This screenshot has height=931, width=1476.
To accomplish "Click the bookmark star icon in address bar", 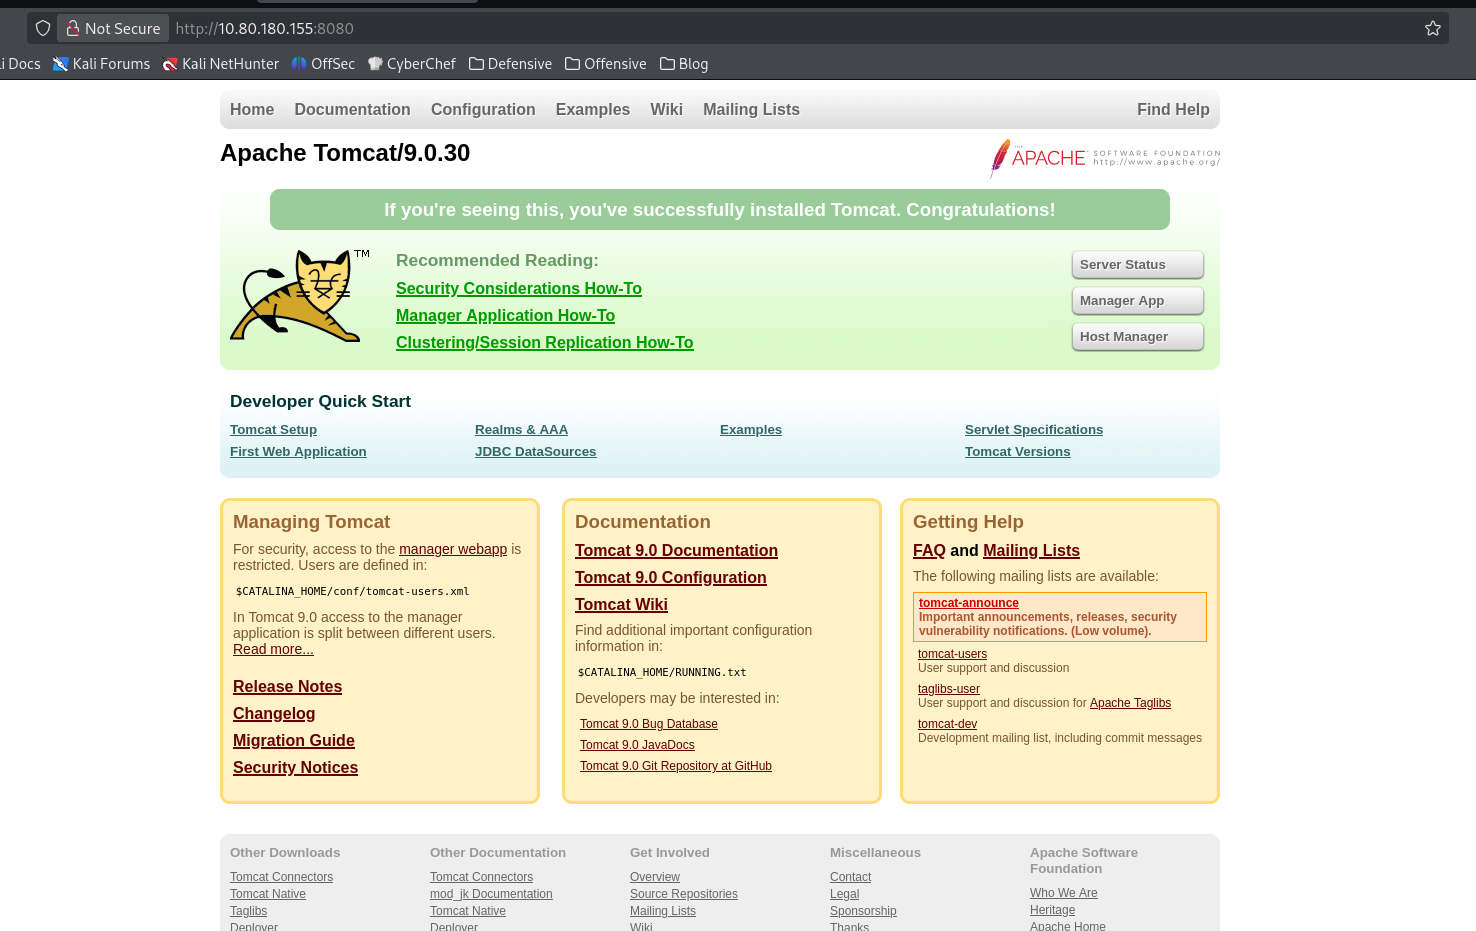I will point(1432,29).
